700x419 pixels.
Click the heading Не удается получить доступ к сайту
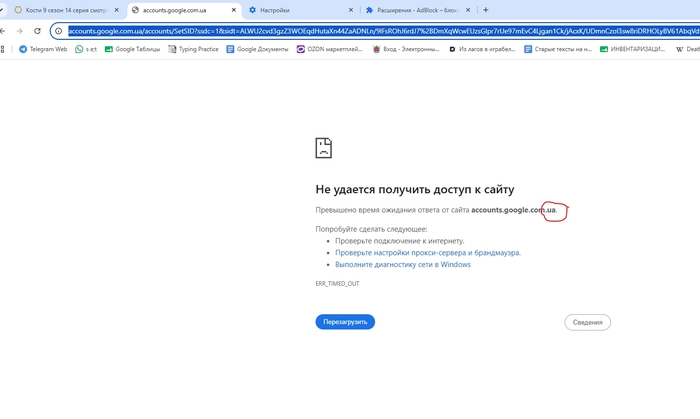415,189
